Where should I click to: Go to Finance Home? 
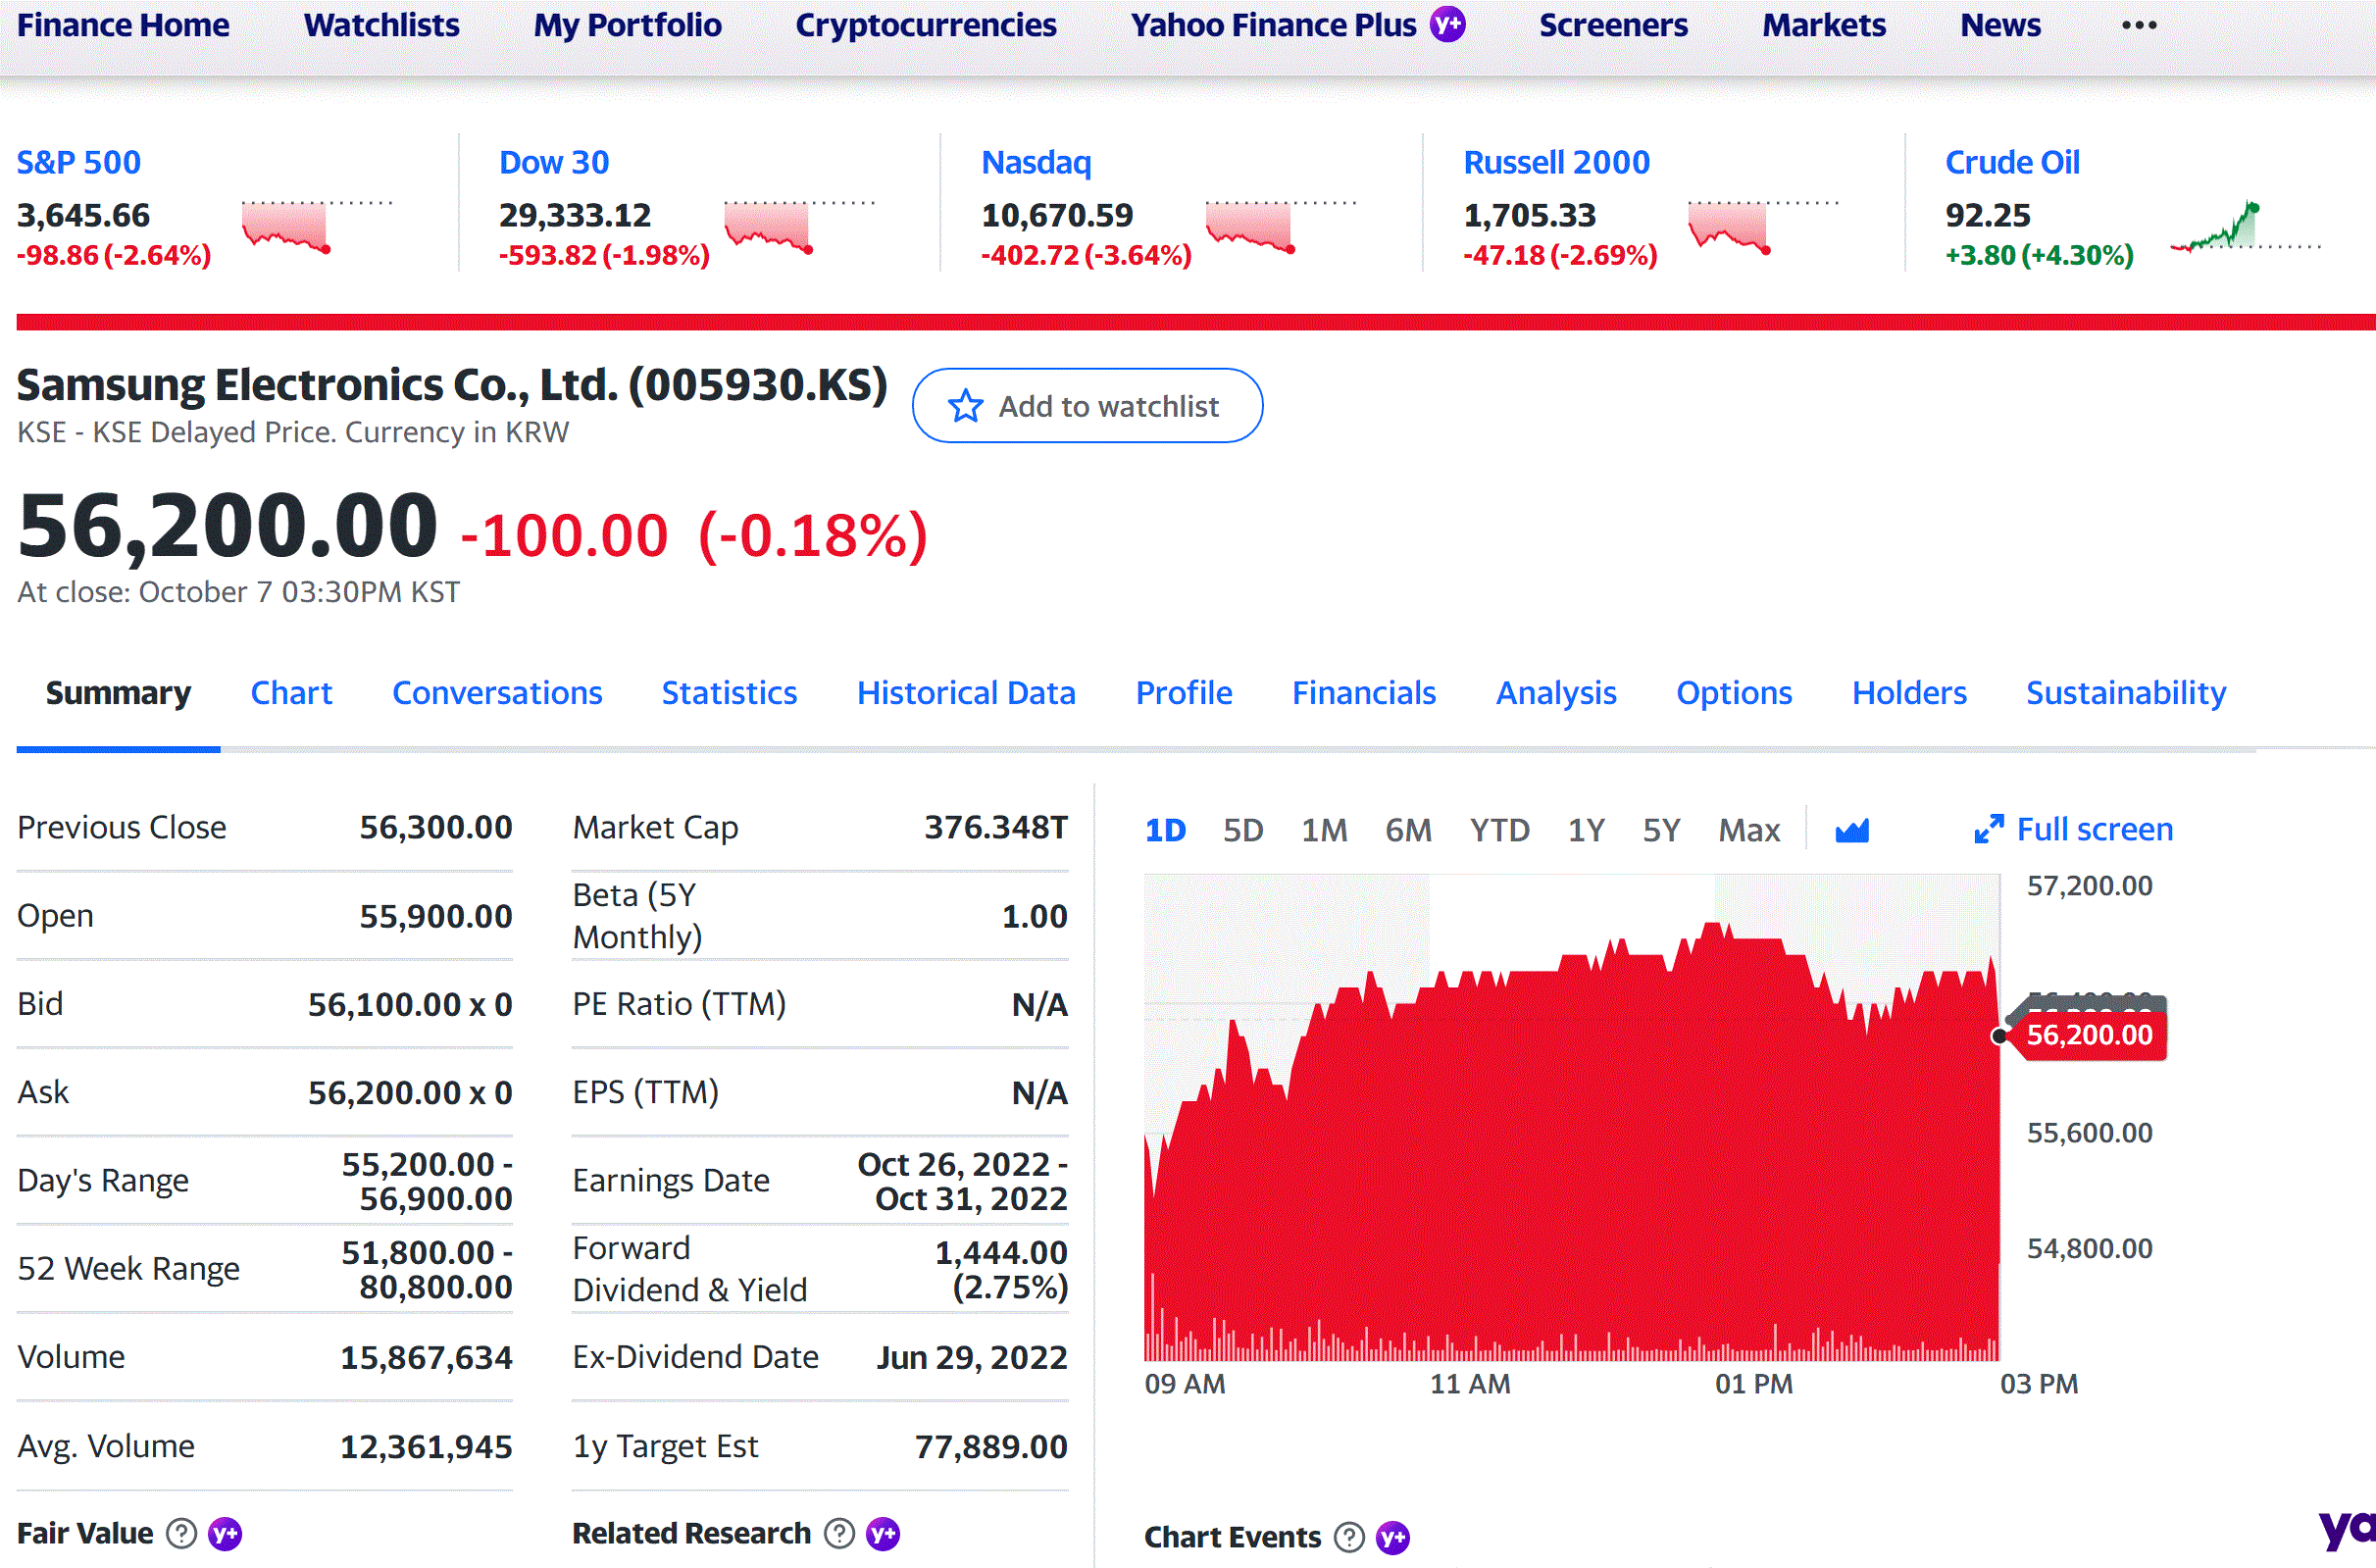123,25
